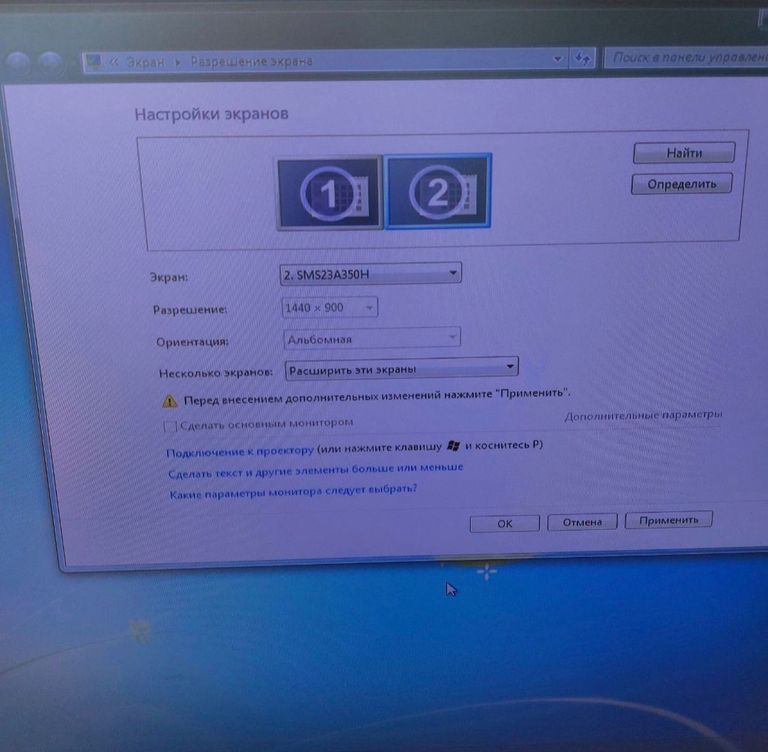
Task: Open the Экран dropdown with SMS23A350H
Action: pyautogui.click(x=370, y=274)
